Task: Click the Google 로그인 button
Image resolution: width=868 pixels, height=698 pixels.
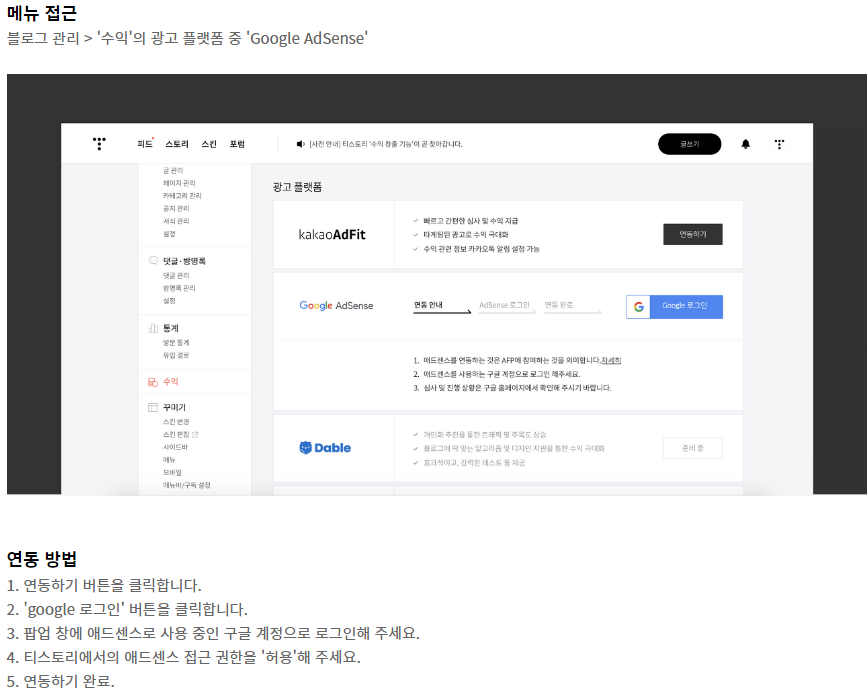Action: [x=674, y=307]
